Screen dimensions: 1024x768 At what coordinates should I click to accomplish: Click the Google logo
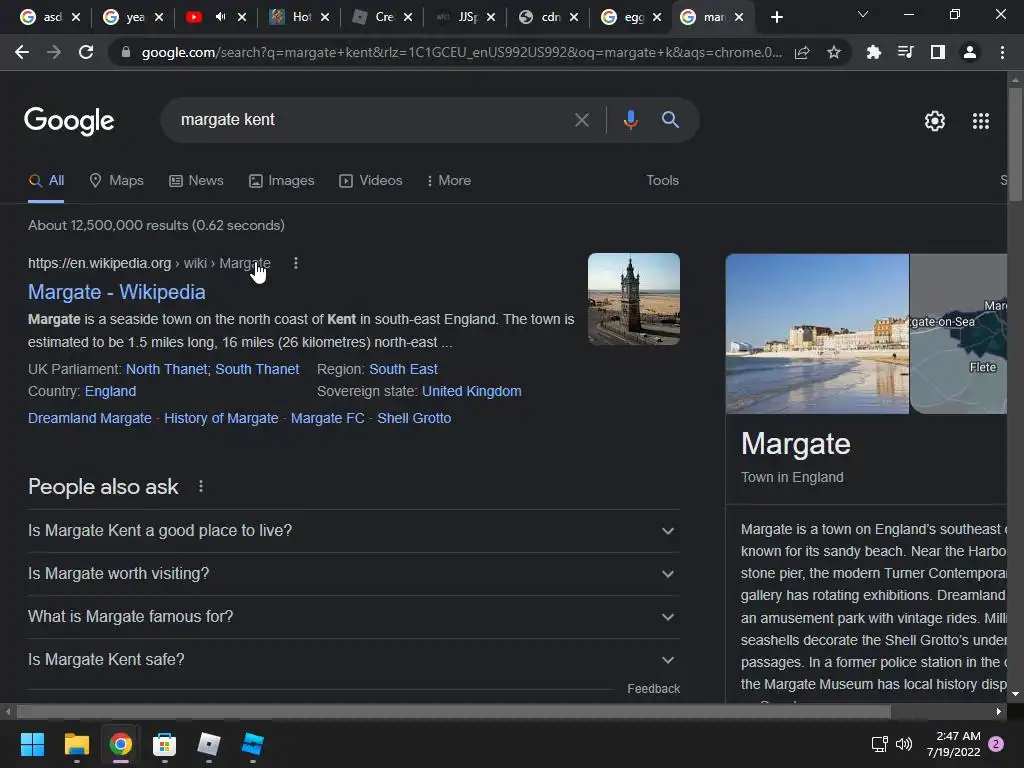69,121
